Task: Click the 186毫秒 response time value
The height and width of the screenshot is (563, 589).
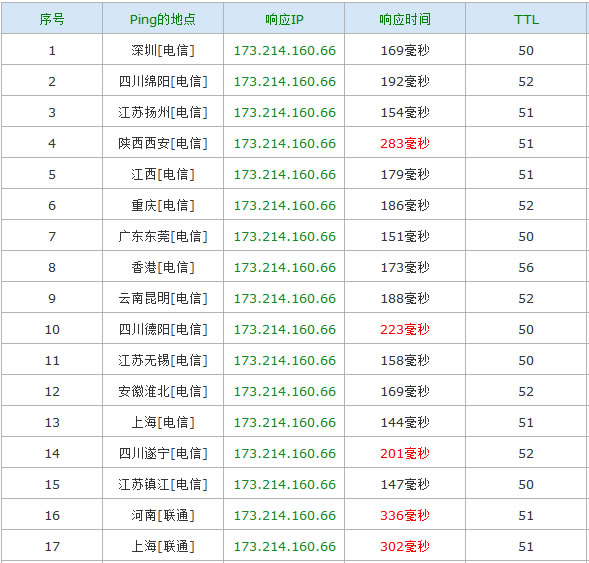Action: (x=405, y=205)
